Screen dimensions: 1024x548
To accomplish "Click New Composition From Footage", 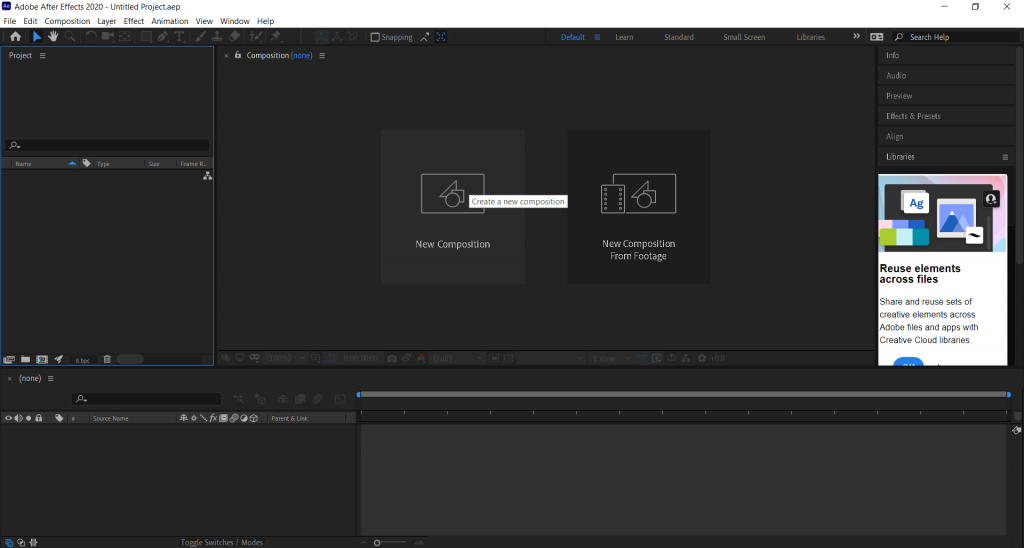I will 638,207.
